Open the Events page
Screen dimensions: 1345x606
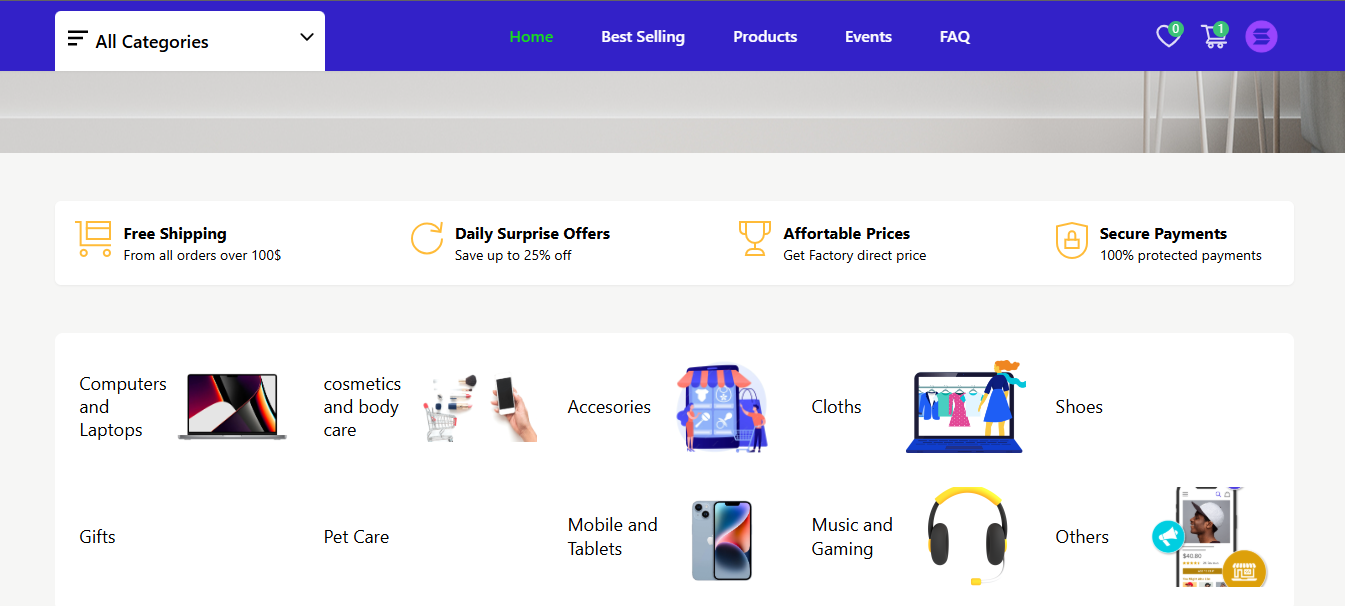[x=868, y=37]
